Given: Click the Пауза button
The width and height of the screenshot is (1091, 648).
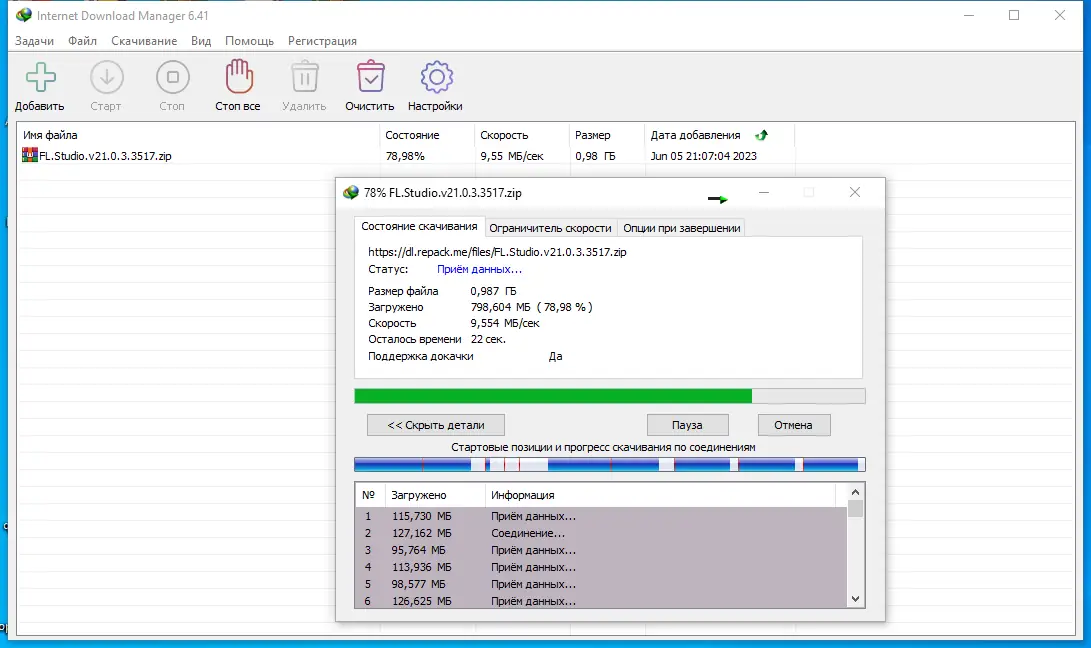Looking at the screenshot, I should click(x=687, y=425).
